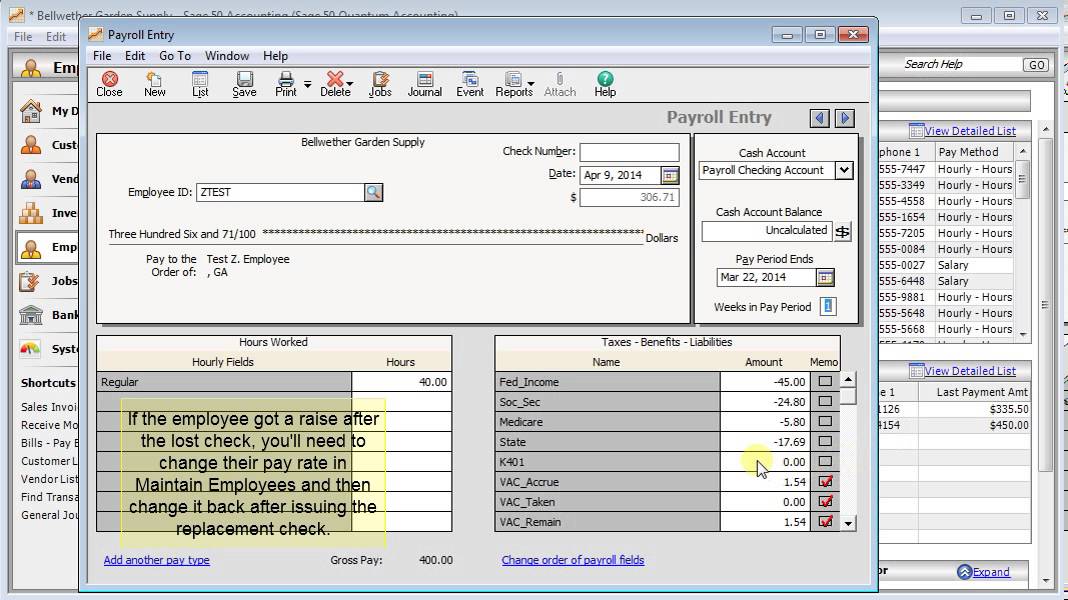Uncheck the VAC_Taken memo checkbox

825,501
